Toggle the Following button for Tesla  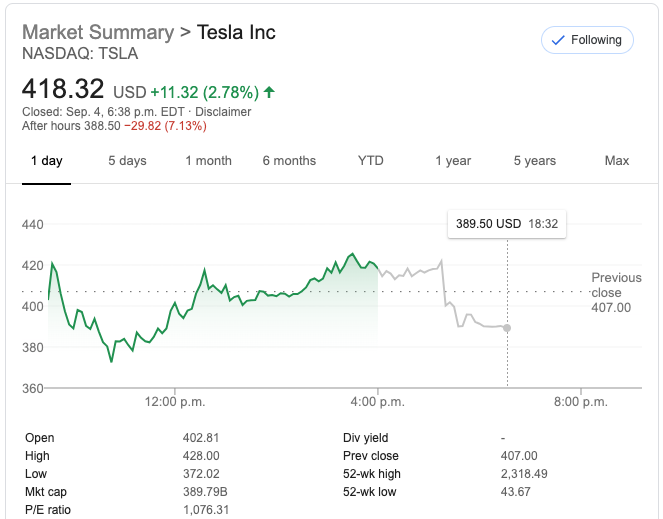tap(587, 40)
